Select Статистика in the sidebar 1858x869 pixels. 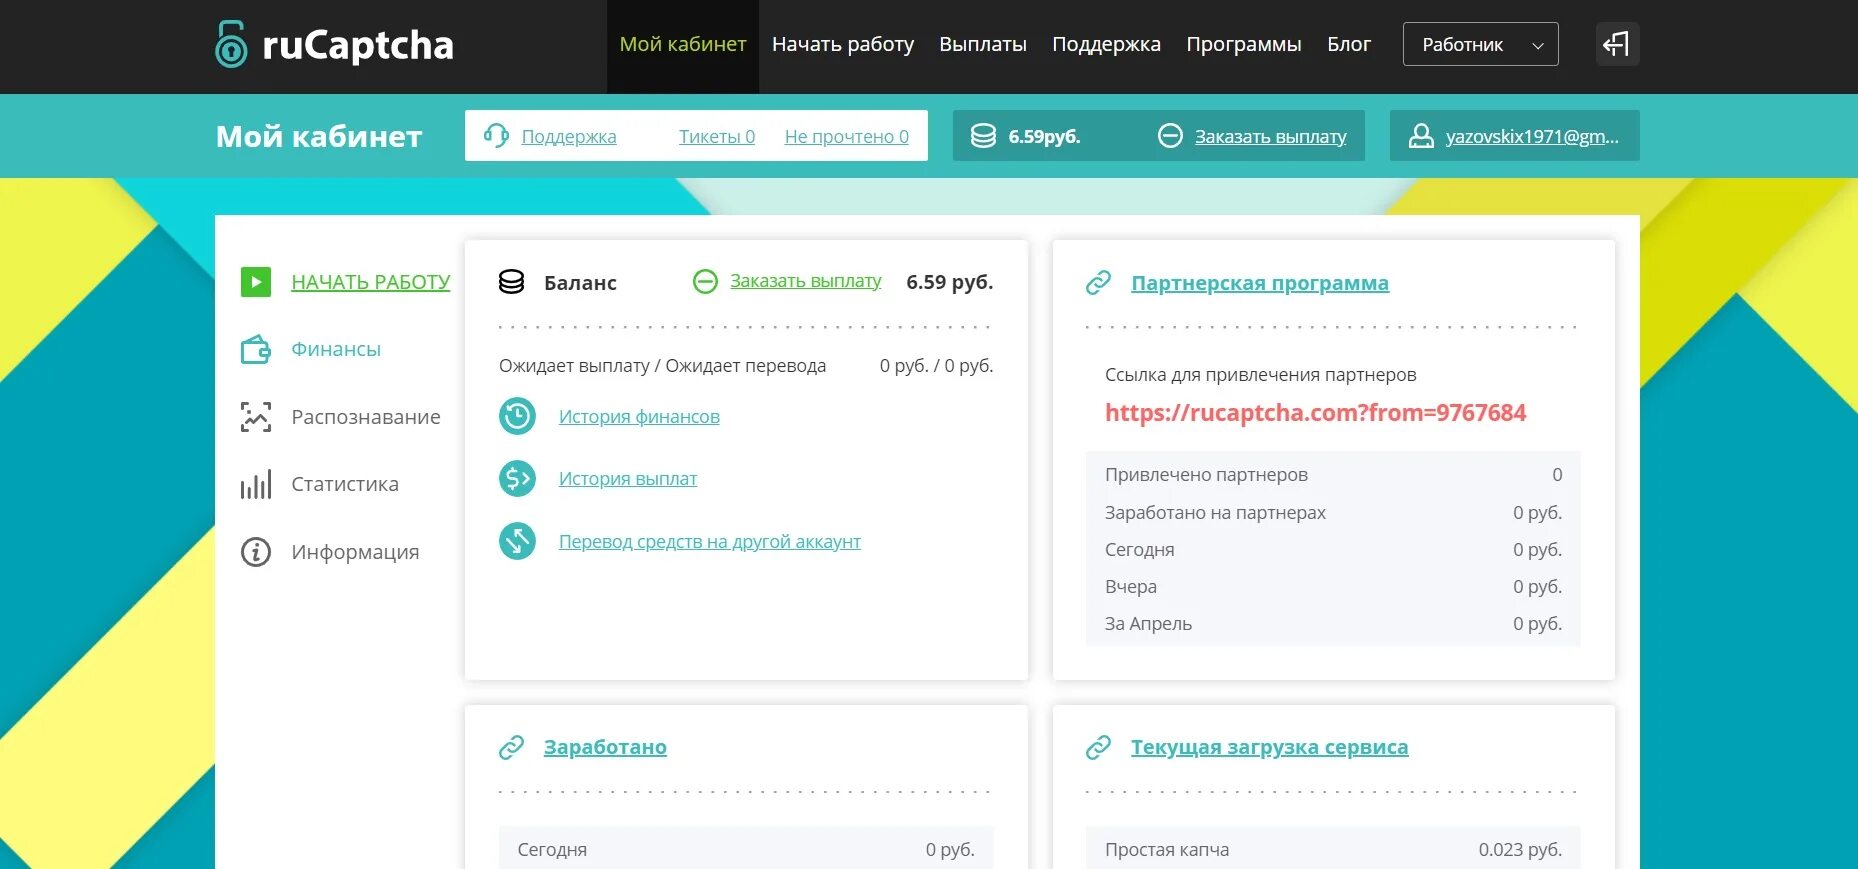point(345,484)
